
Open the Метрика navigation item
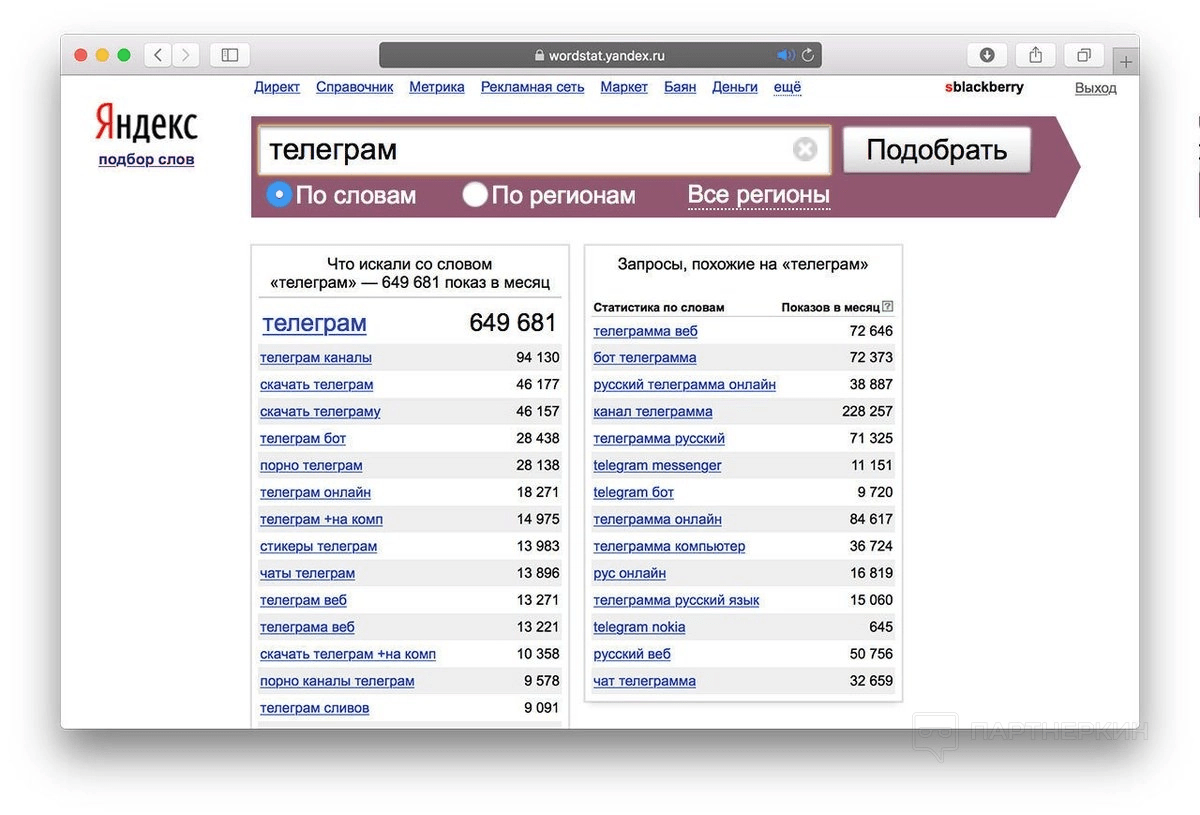[x=437, y=87]
